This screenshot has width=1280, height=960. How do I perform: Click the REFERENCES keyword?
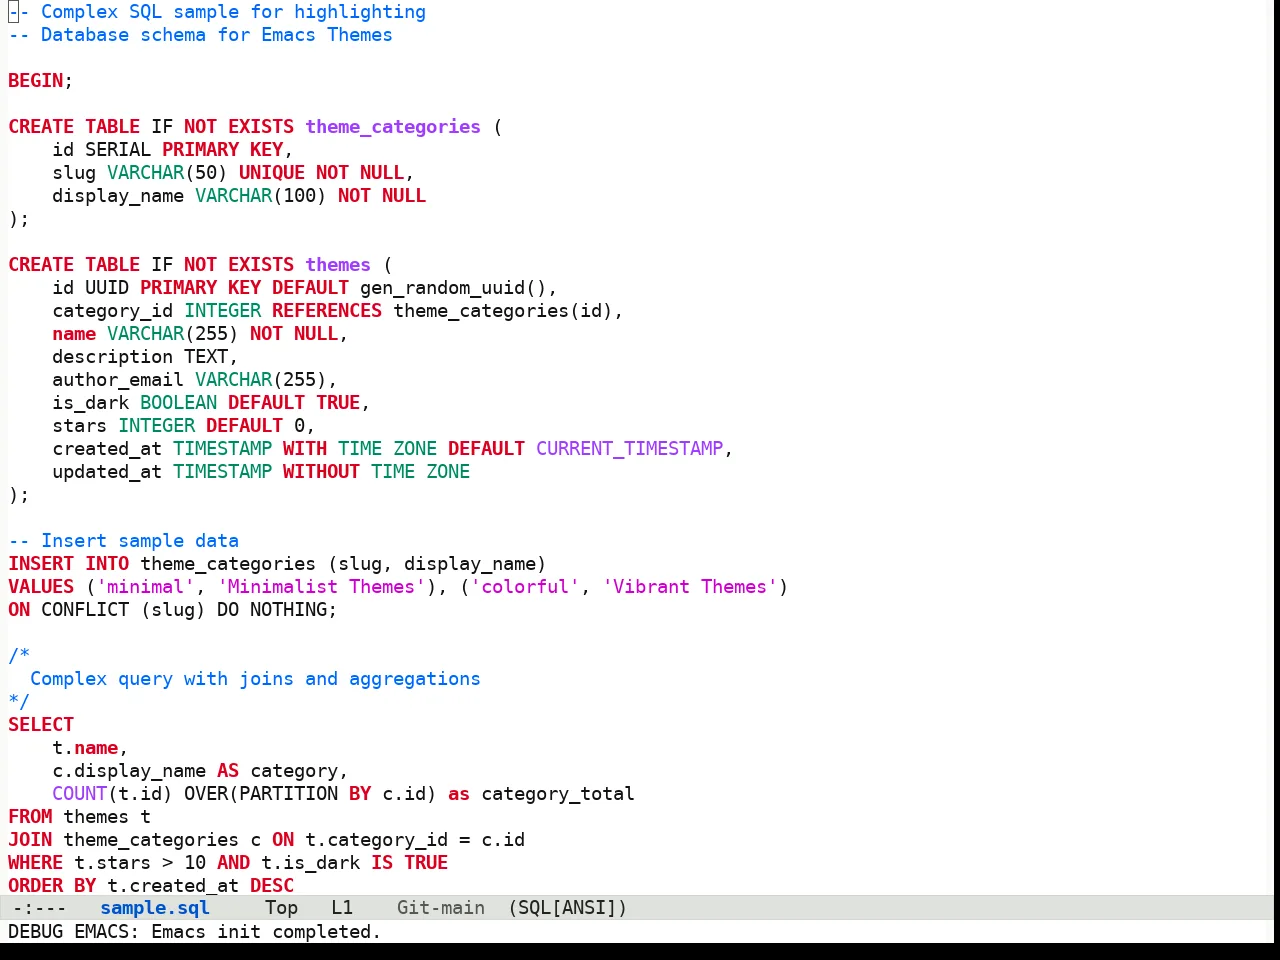tap(327, 311)
